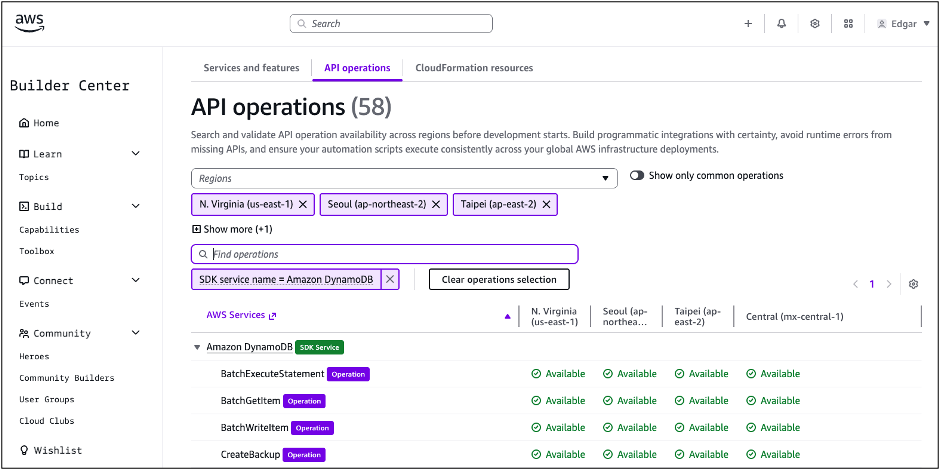Remove the Amazon DynamoDB filter chip
Viewport: 940px width, 470px height.
coord(390,279)
